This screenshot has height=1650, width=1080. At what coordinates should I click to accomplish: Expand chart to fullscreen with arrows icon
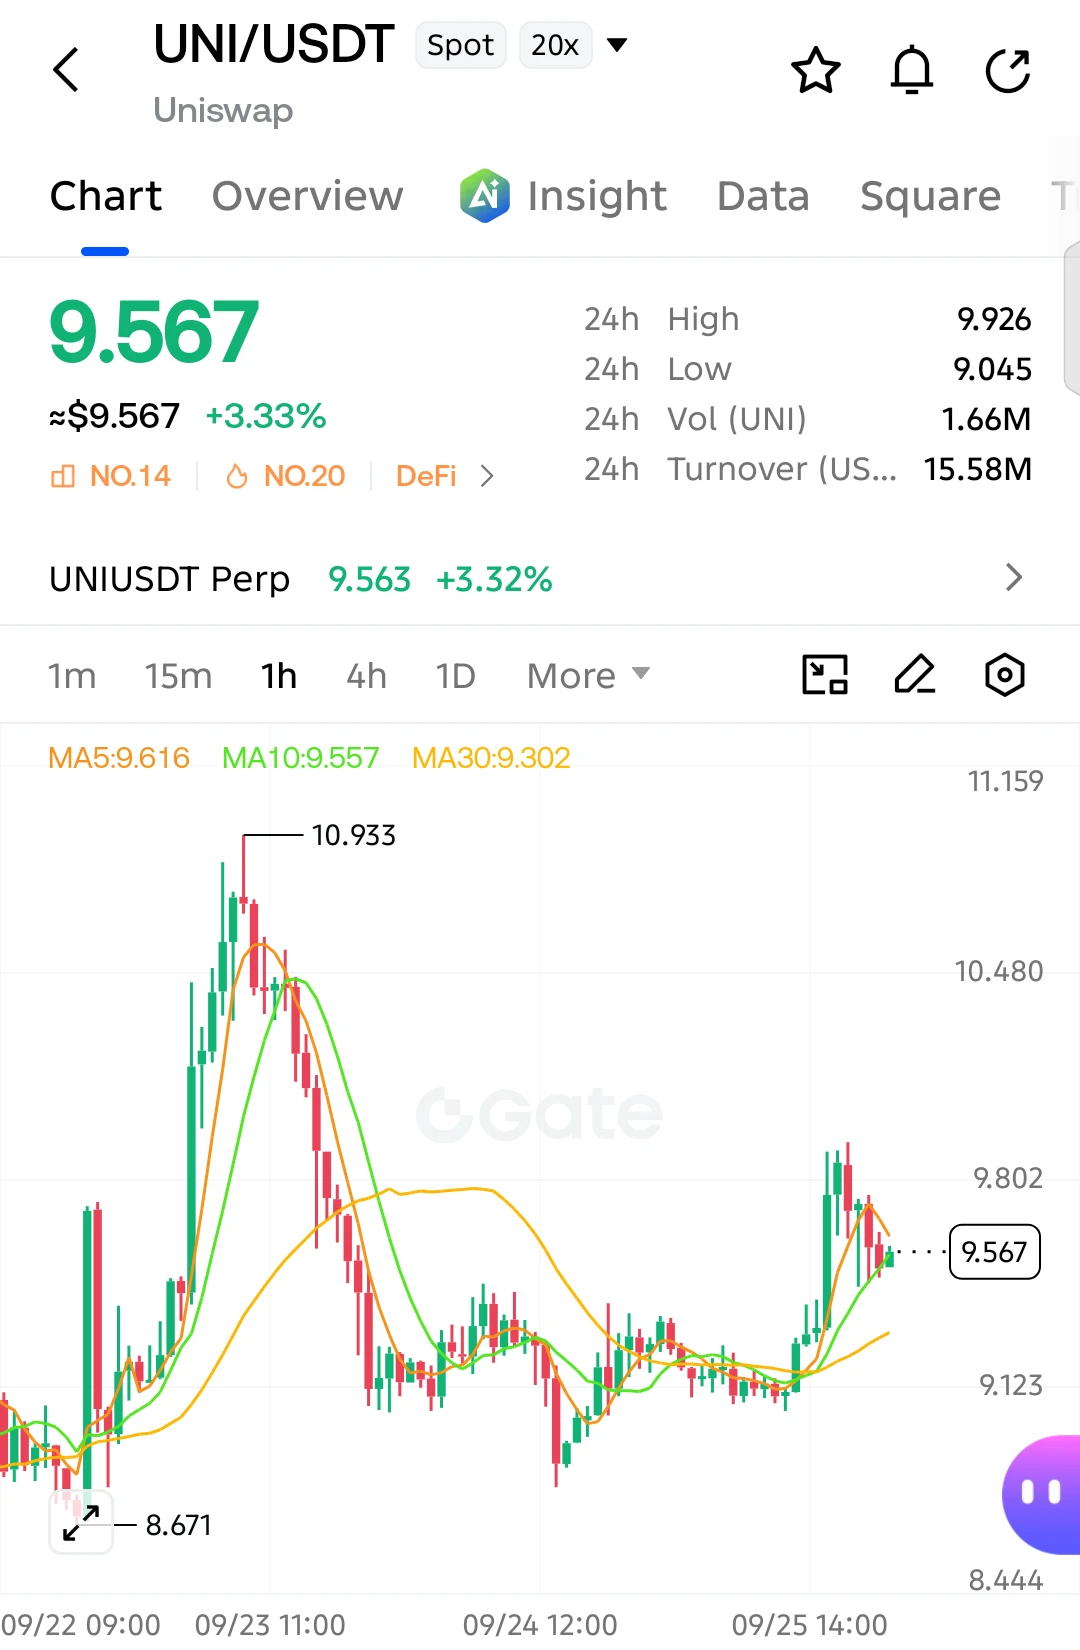(81, 1522)
